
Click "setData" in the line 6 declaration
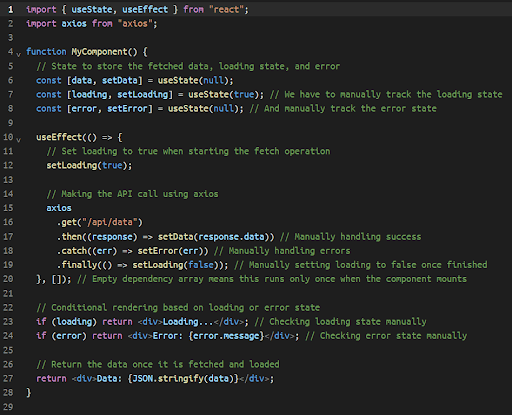coord(120,80)
